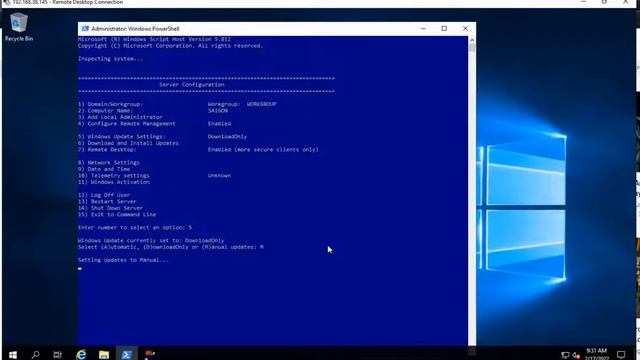Select the PowerShell taskbar button
The height and width of the screenshot is (360, 640).
tap(126, 354)
